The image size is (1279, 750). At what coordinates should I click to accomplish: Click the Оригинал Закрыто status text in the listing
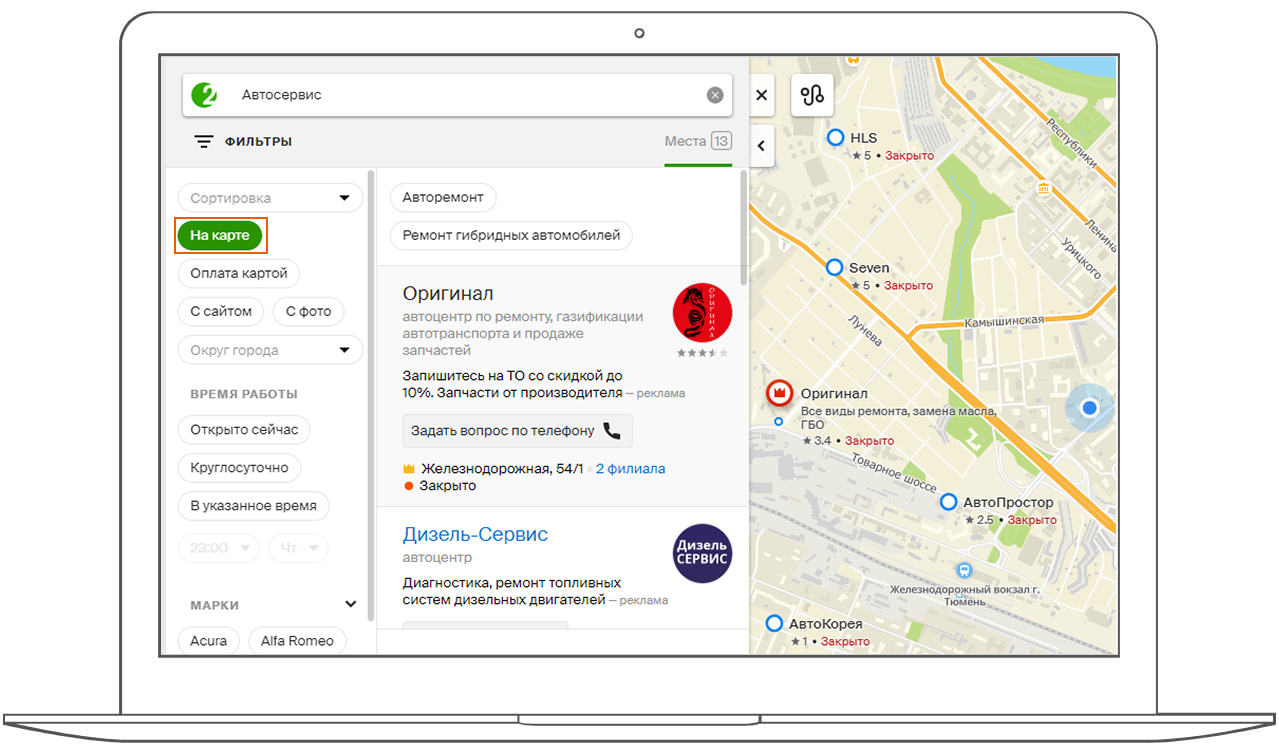coord(447,486)
